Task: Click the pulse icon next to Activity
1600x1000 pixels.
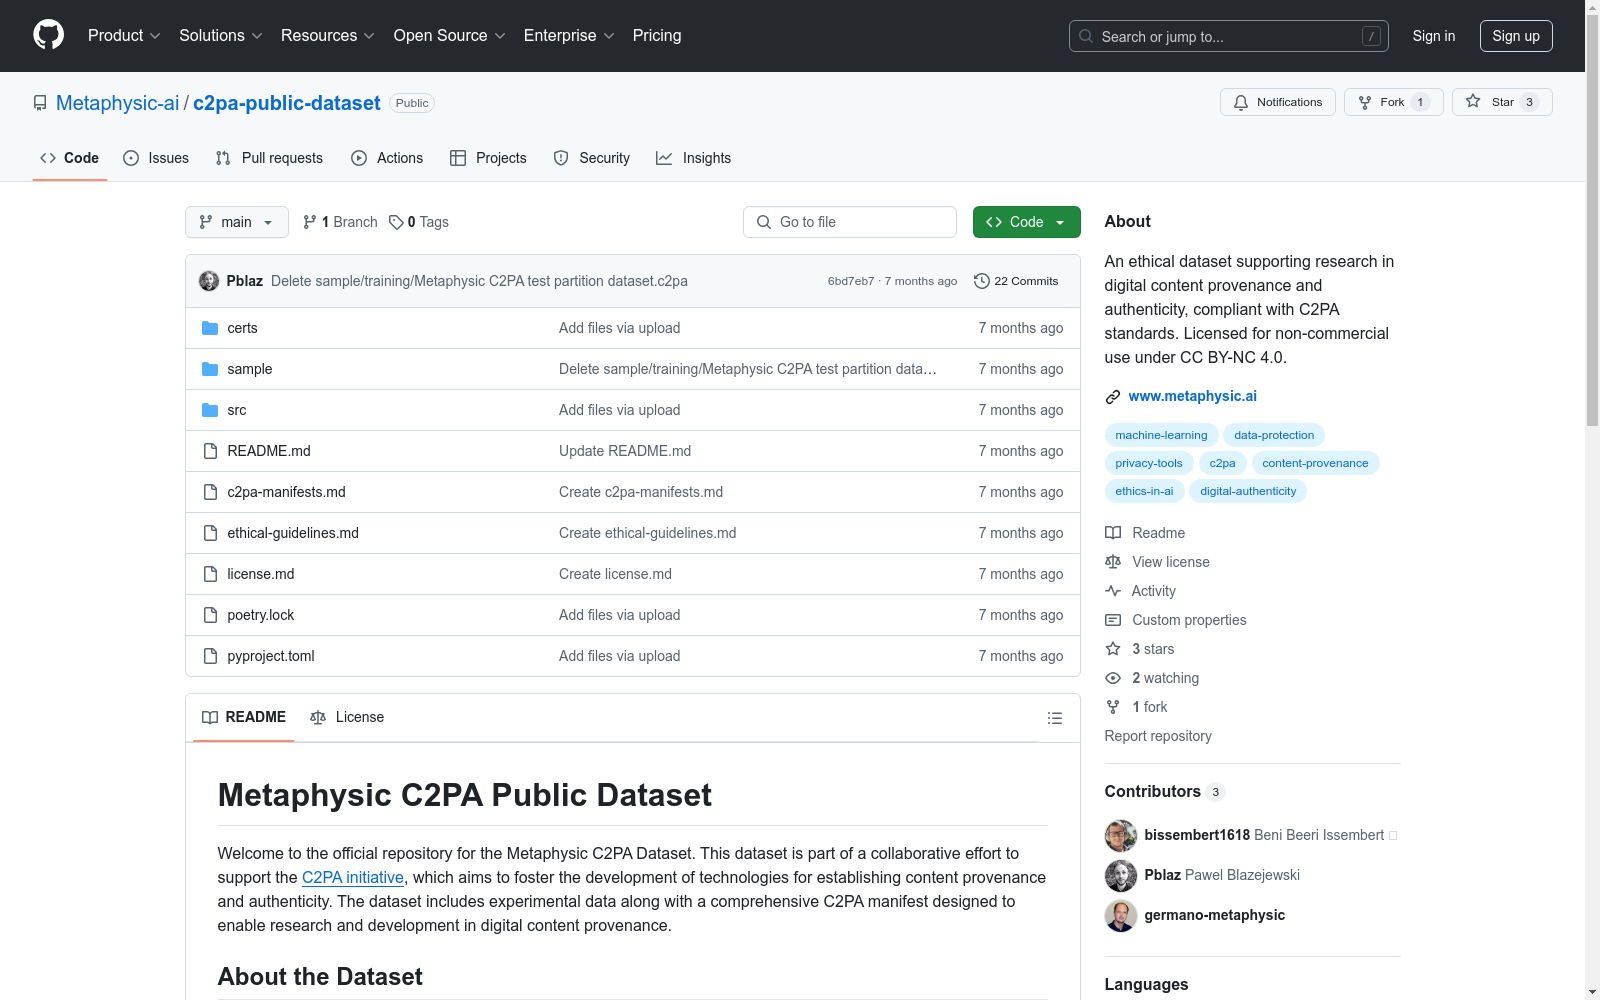Action: (1113, 591)
